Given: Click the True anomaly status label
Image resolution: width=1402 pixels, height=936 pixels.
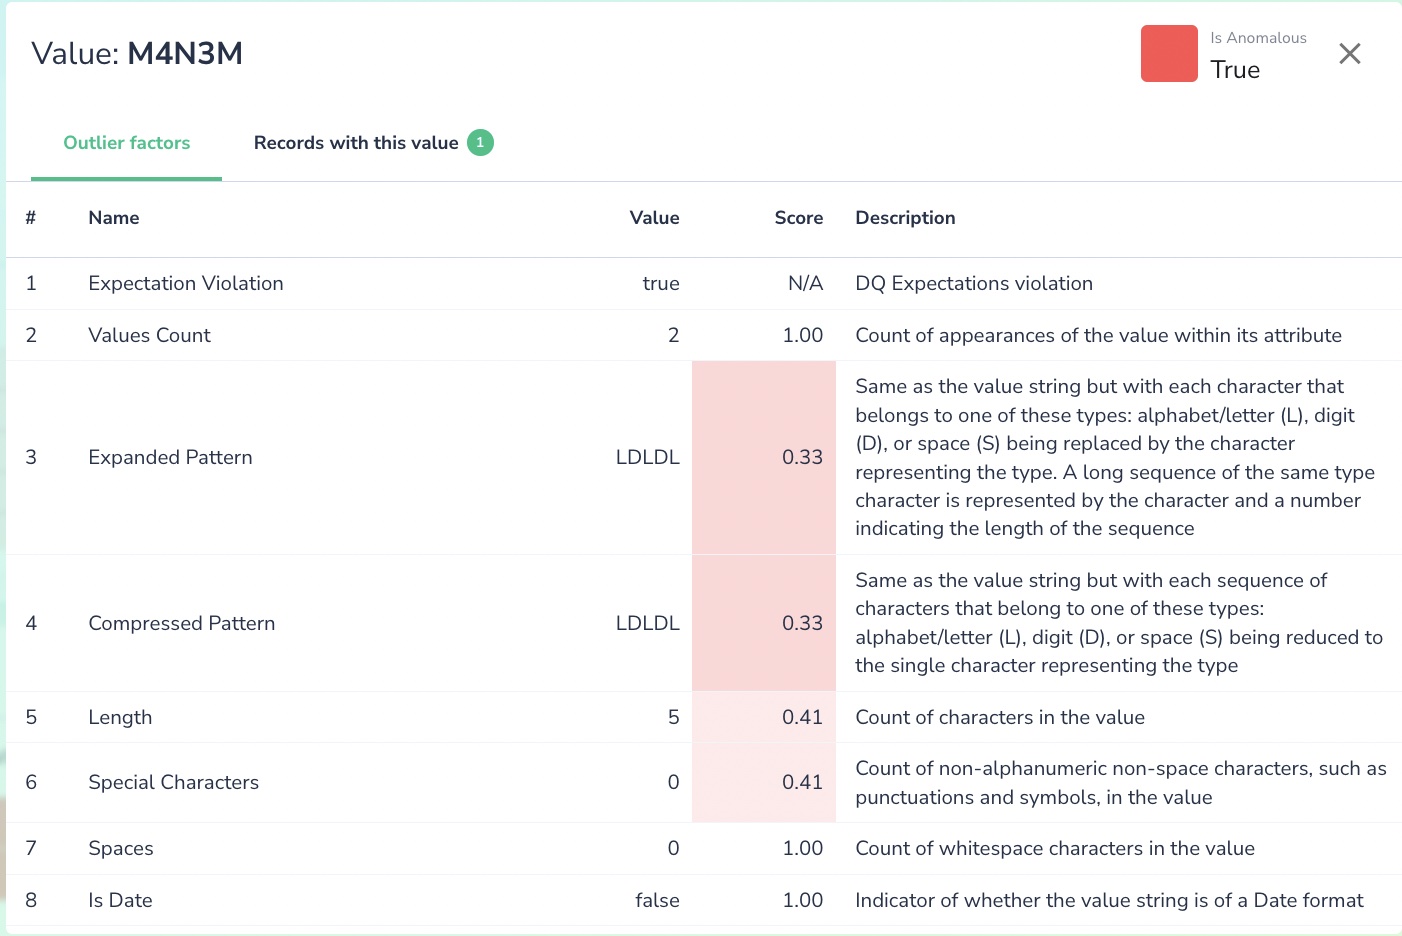Looking at the screenshot, I should (1235, 69).
